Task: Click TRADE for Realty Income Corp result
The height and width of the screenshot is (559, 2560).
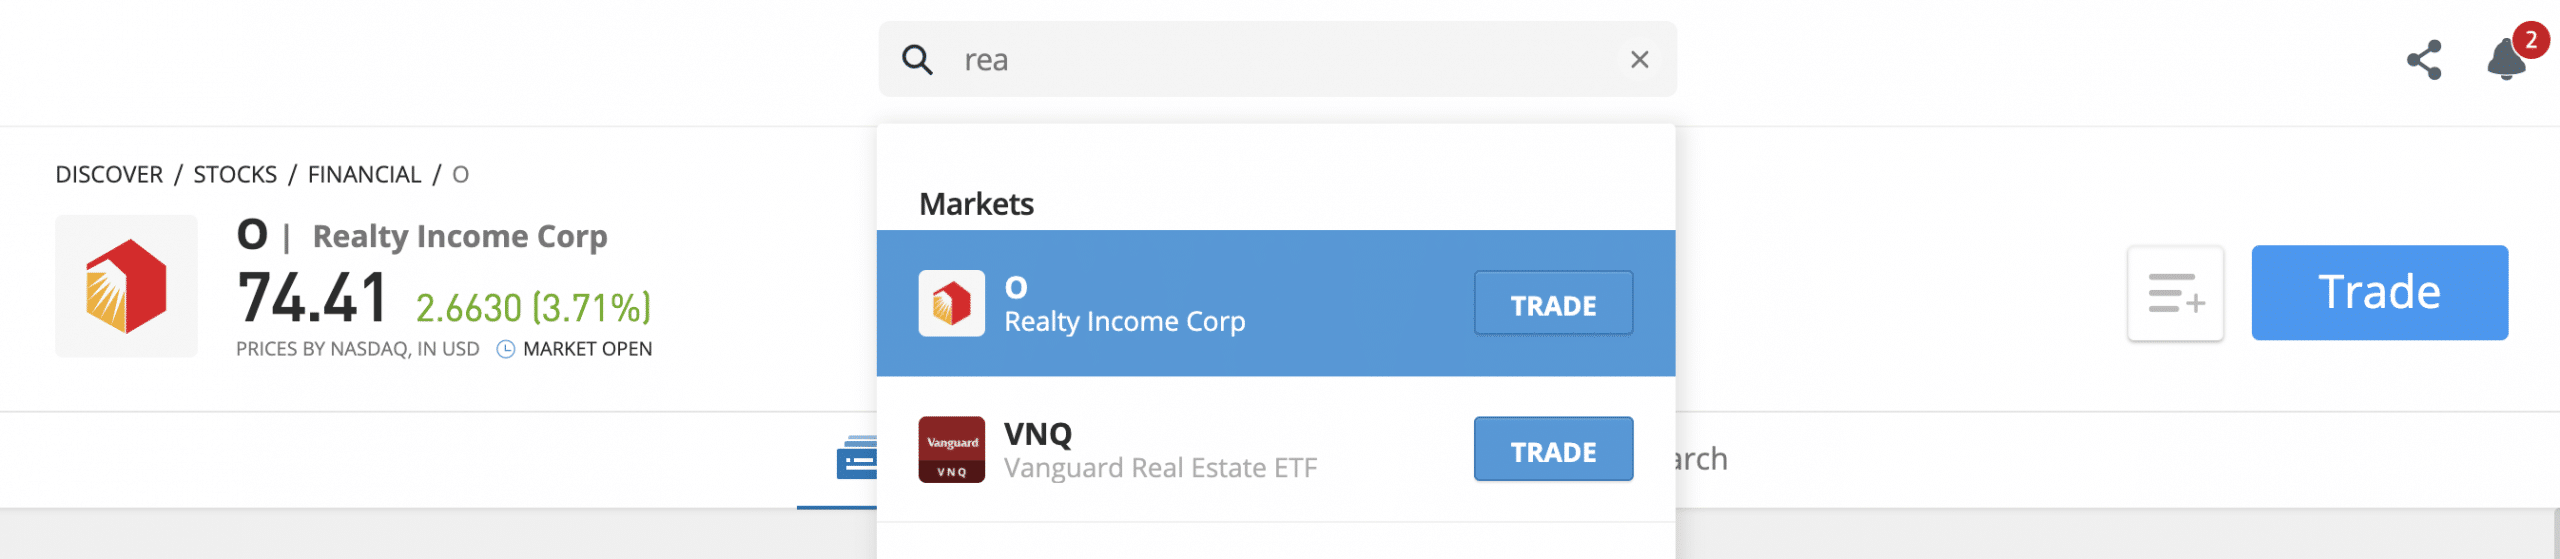Action: point(1553,303)
